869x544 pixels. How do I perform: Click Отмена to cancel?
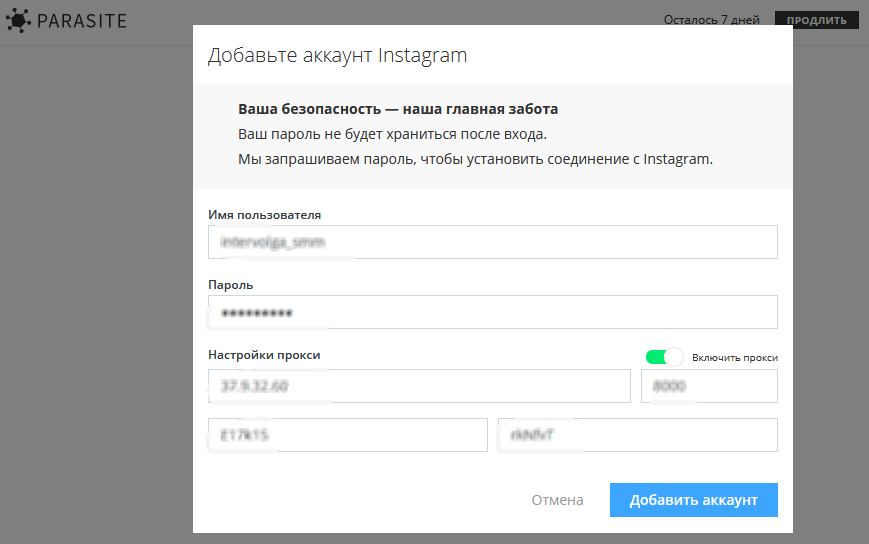(557, 500)
